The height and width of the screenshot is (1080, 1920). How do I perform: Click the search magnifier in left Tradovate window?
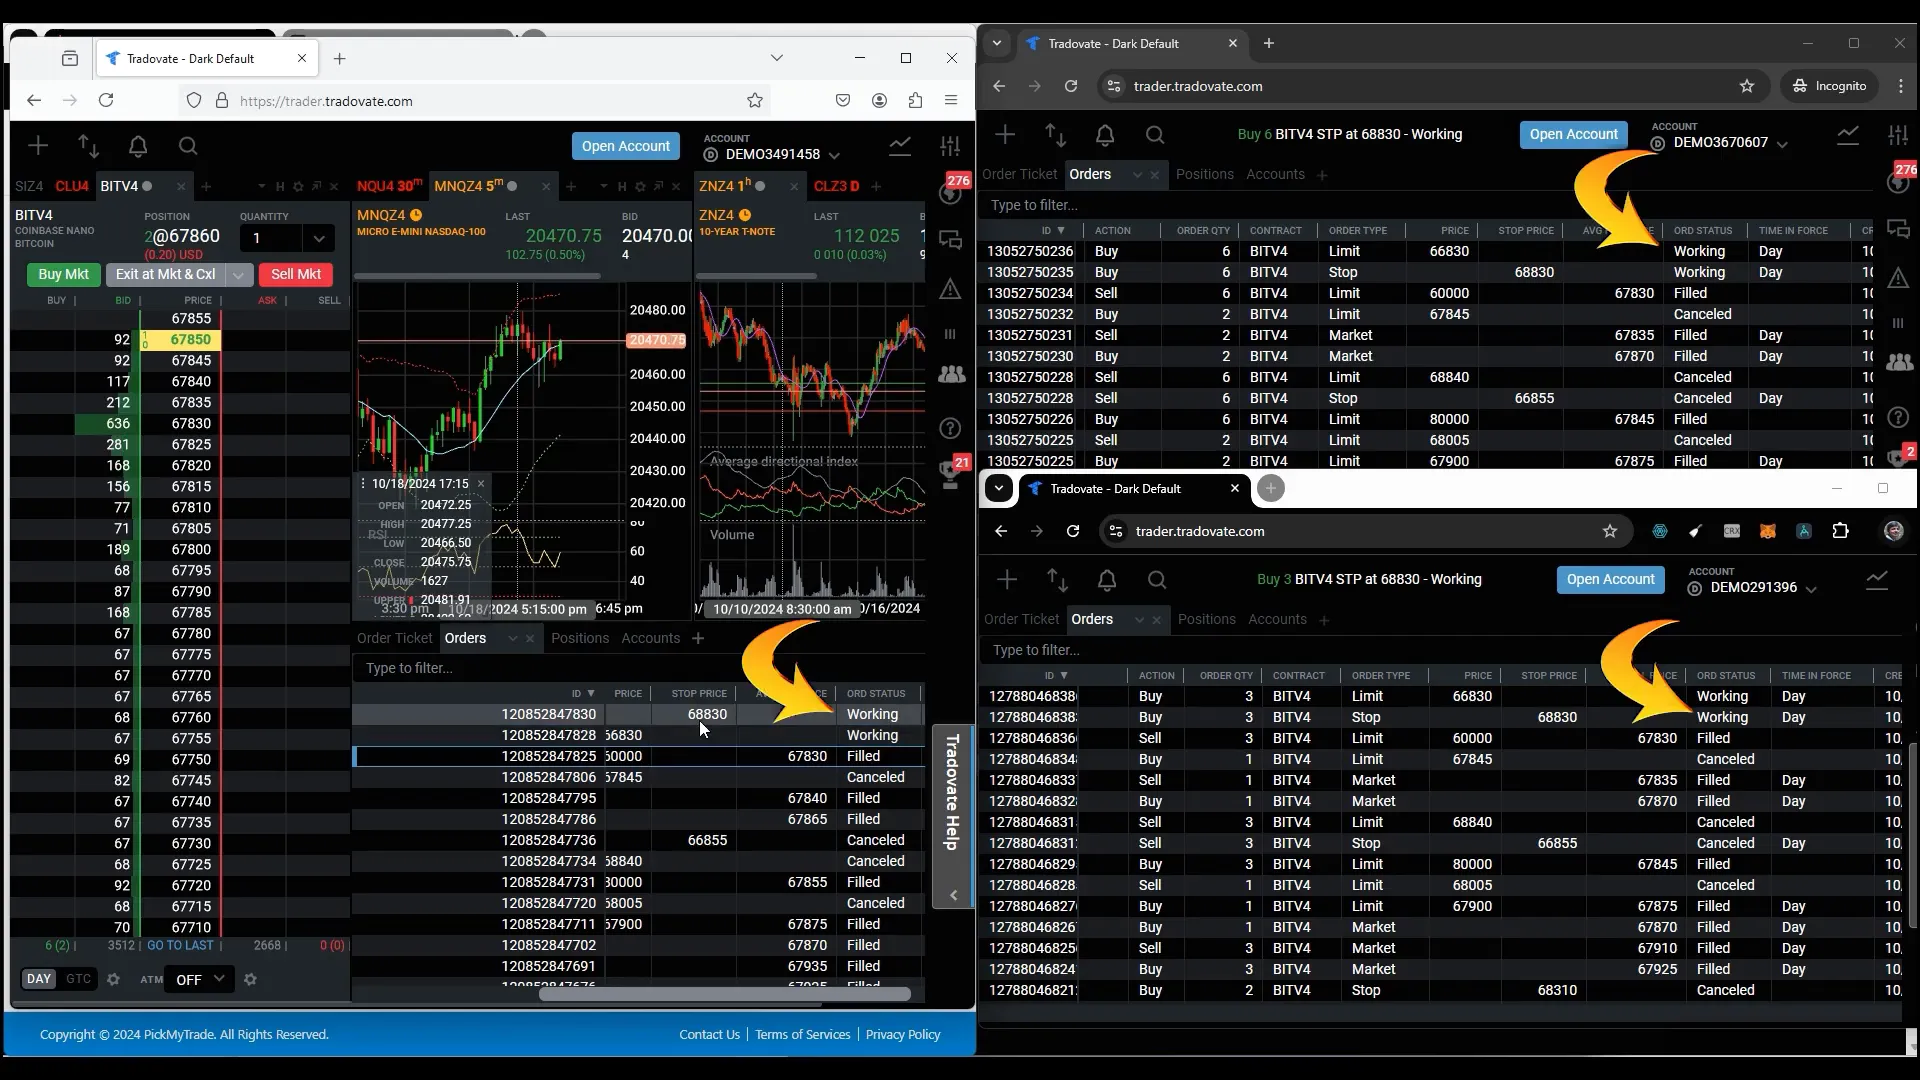point(188,146)
